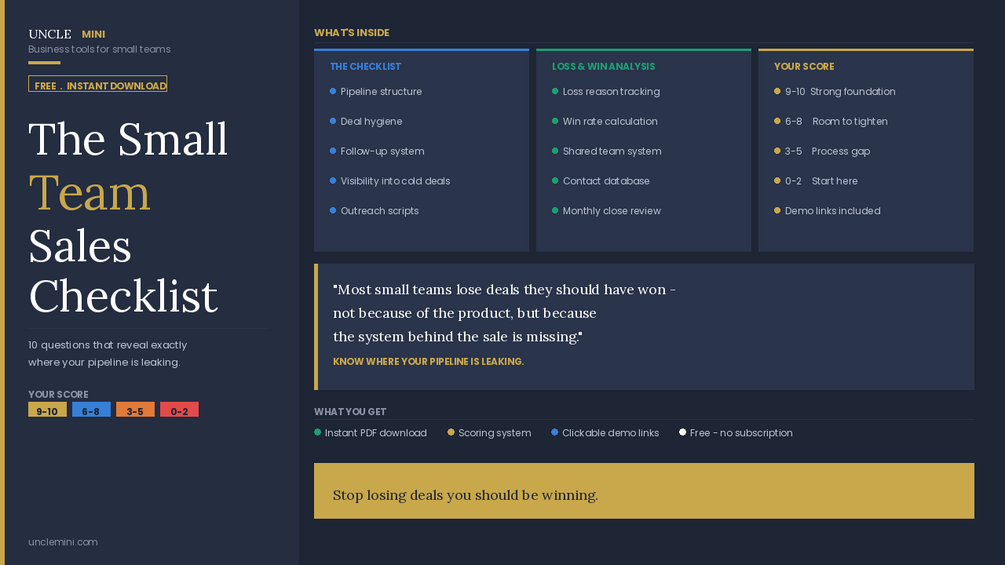1005x565 pixels.
Task: Click the FREE . INSTANT DOWNLOAD badge
Action: 98,85
